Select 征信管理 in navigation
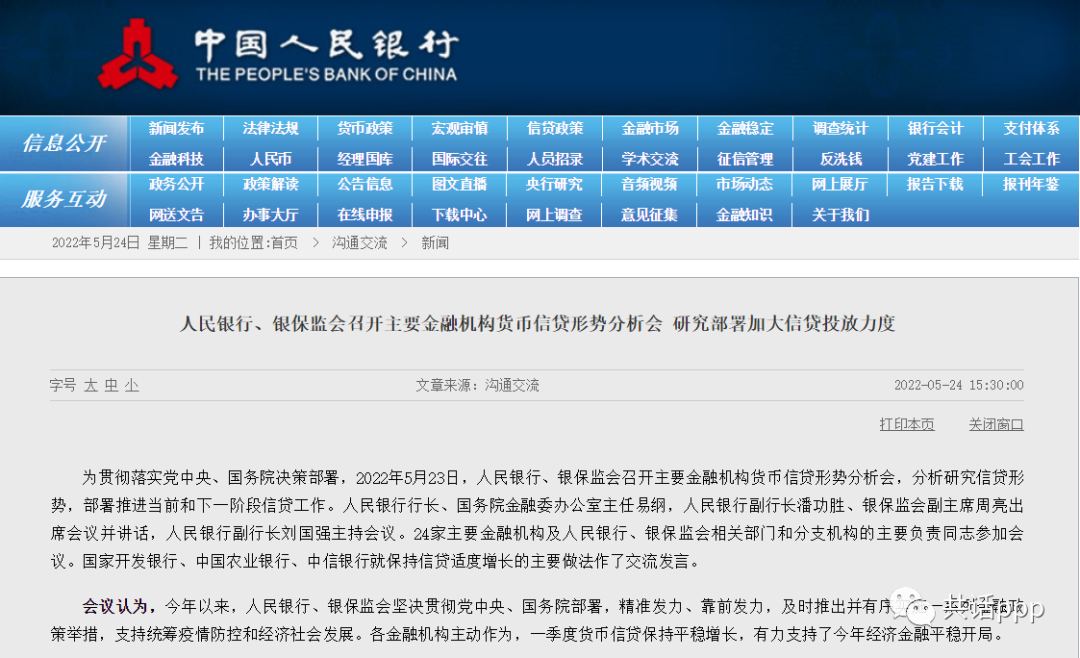The width and height of the screenshot is (1080, 658). [745, 159]
